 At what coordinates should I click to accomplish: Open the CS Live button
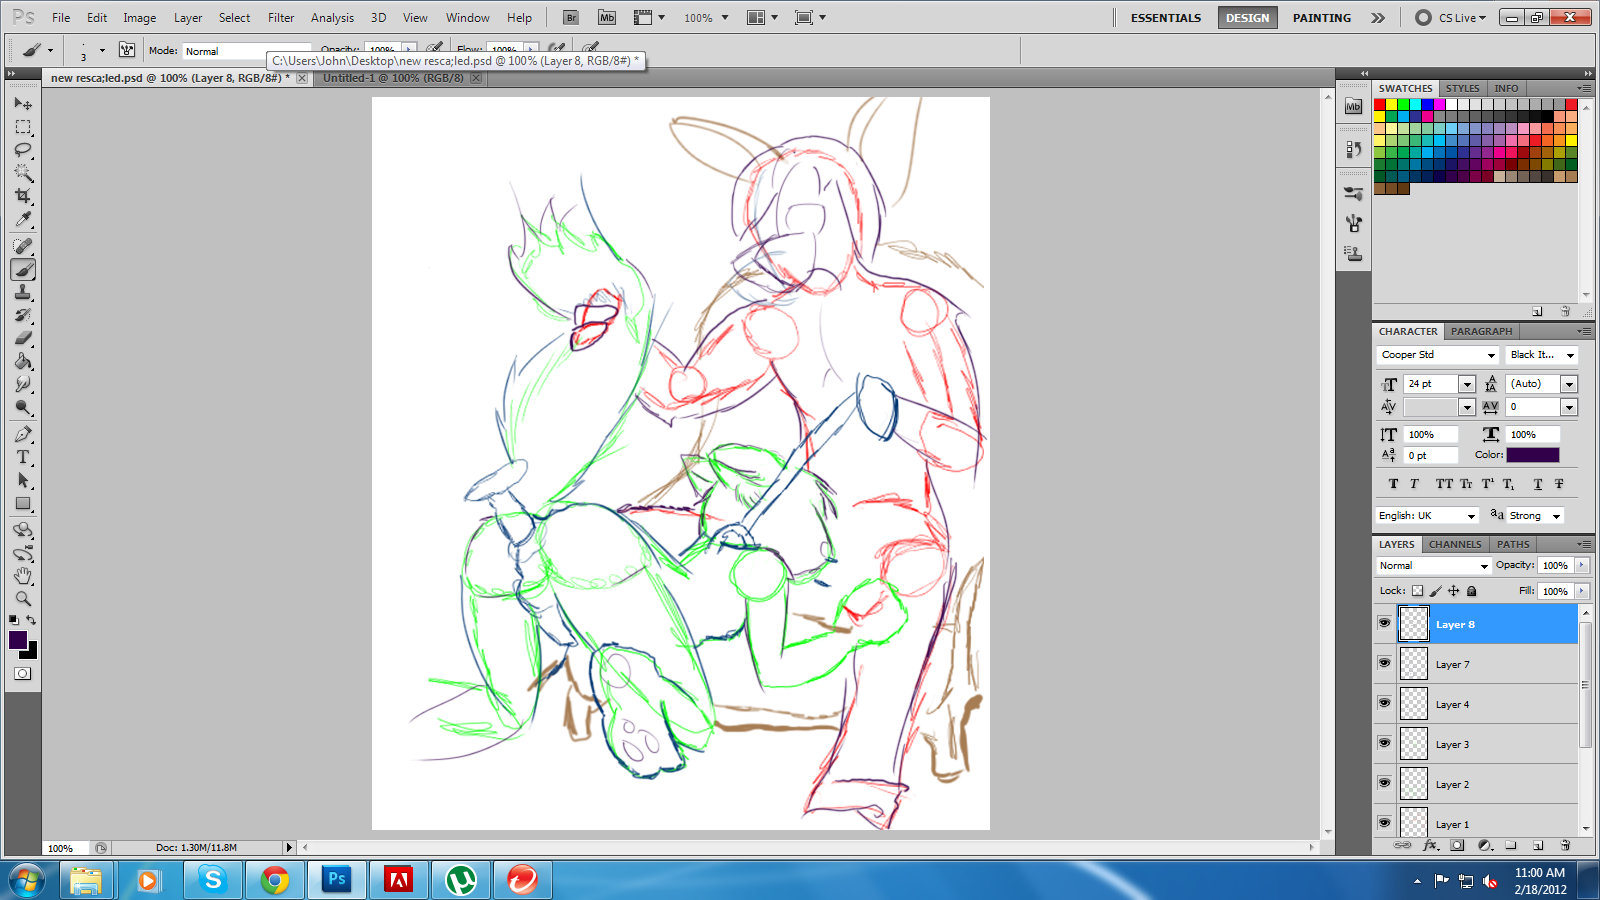(x=1451, y=18)
